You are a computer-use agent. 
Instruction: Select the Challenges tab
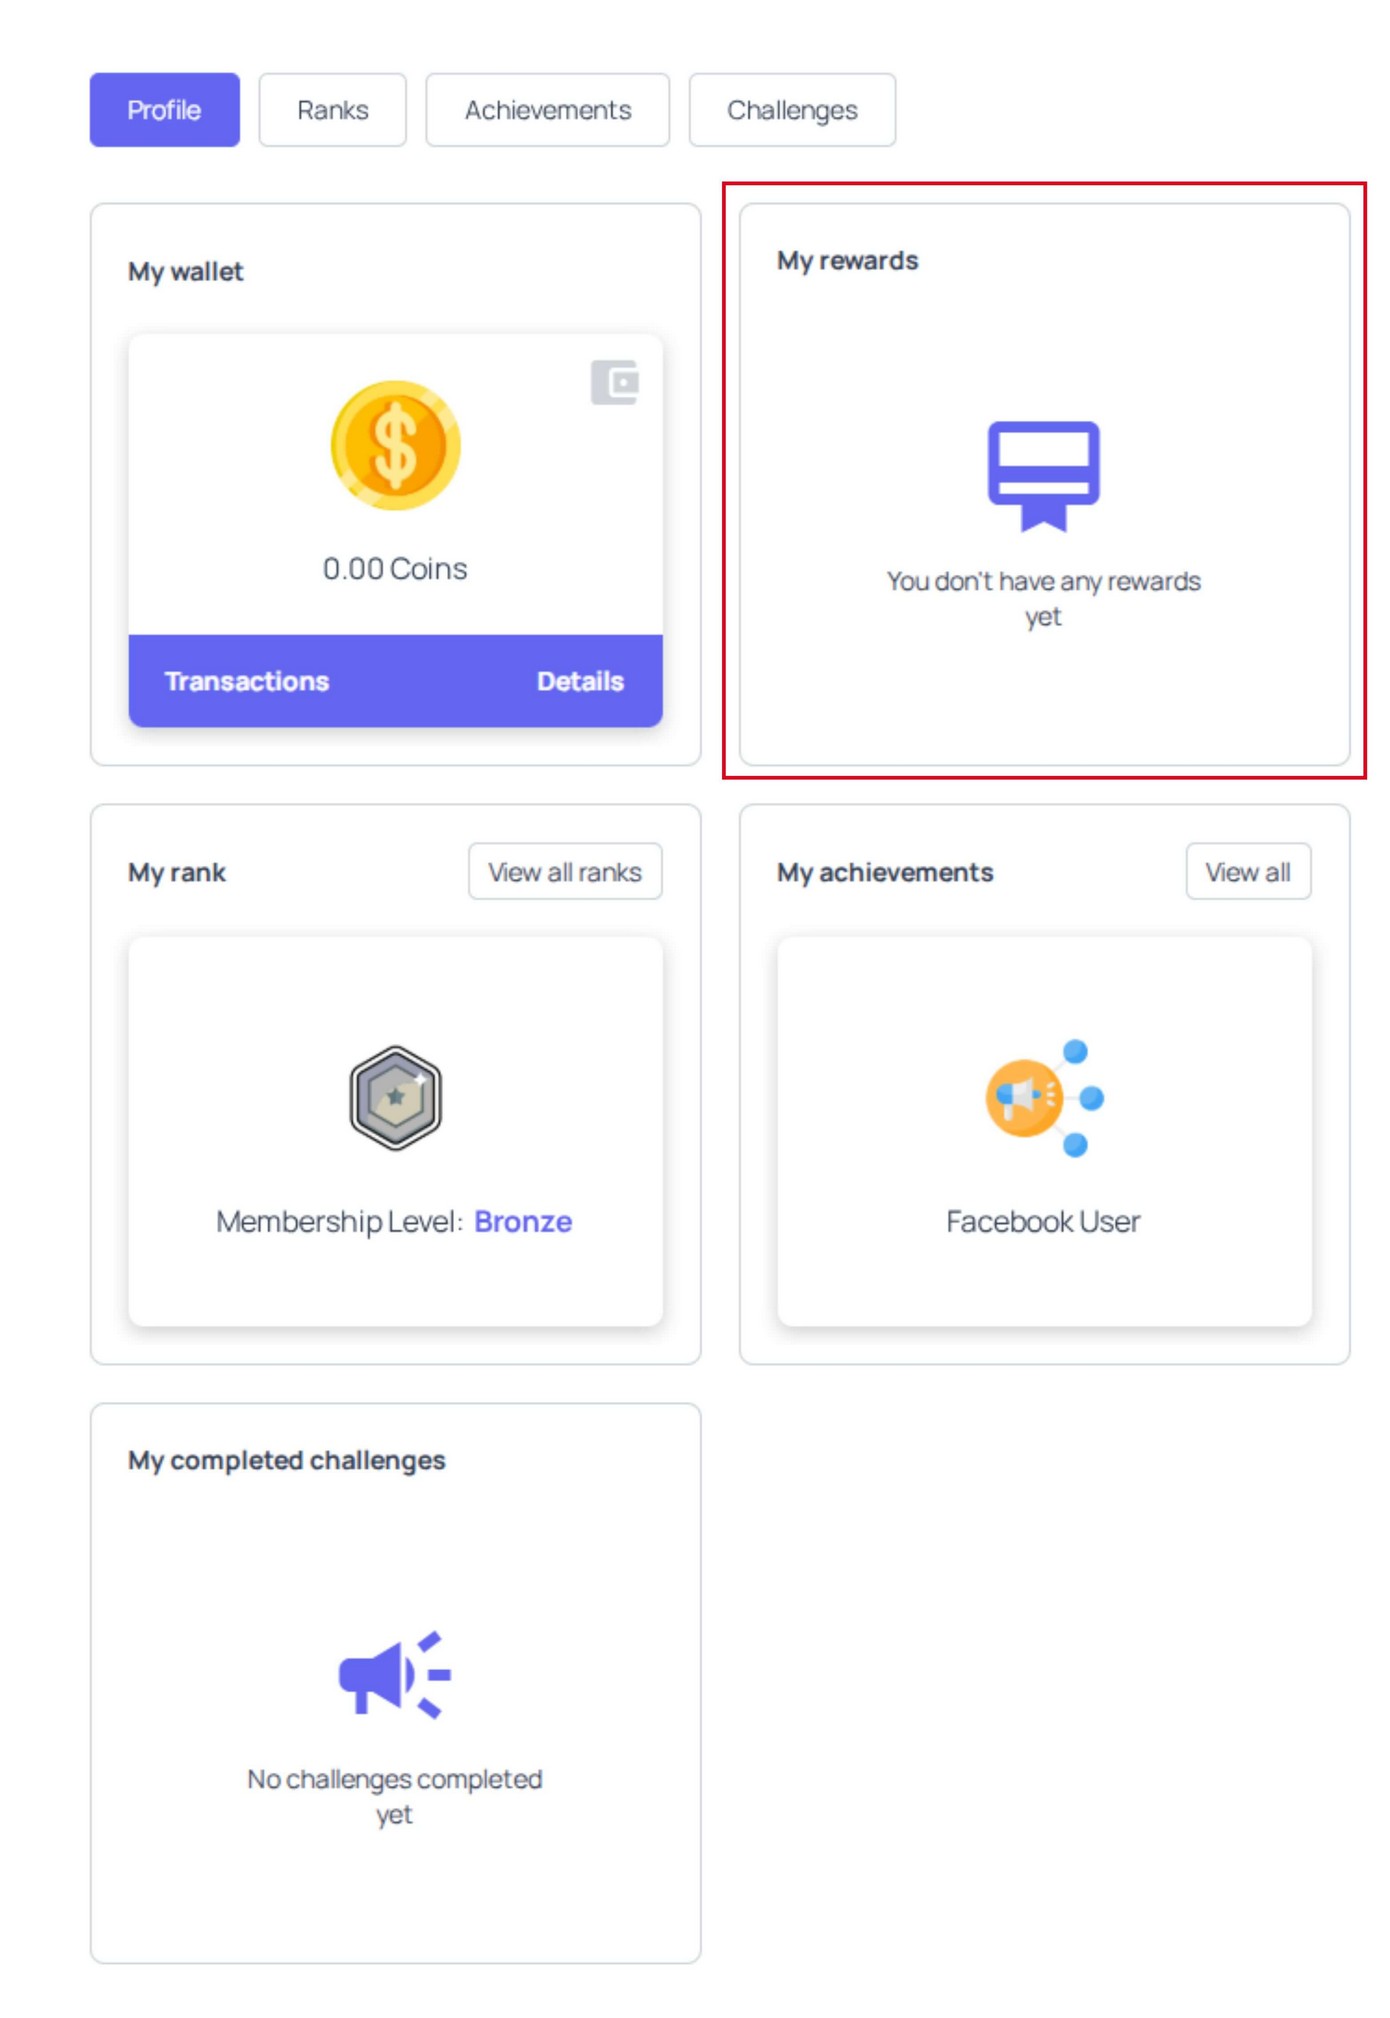[x=791, y=110]
